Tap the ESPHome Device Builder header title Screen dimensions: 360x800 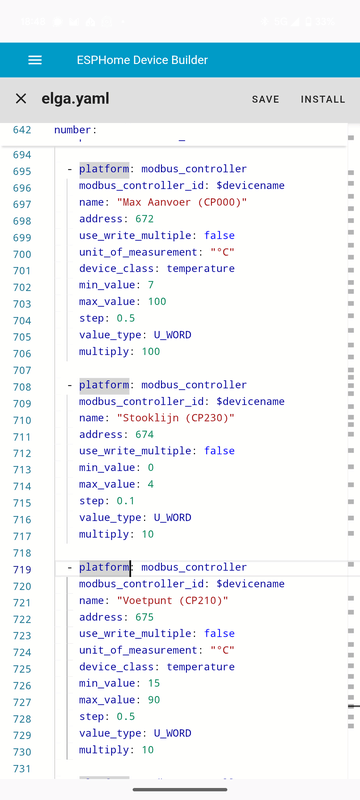142,60
